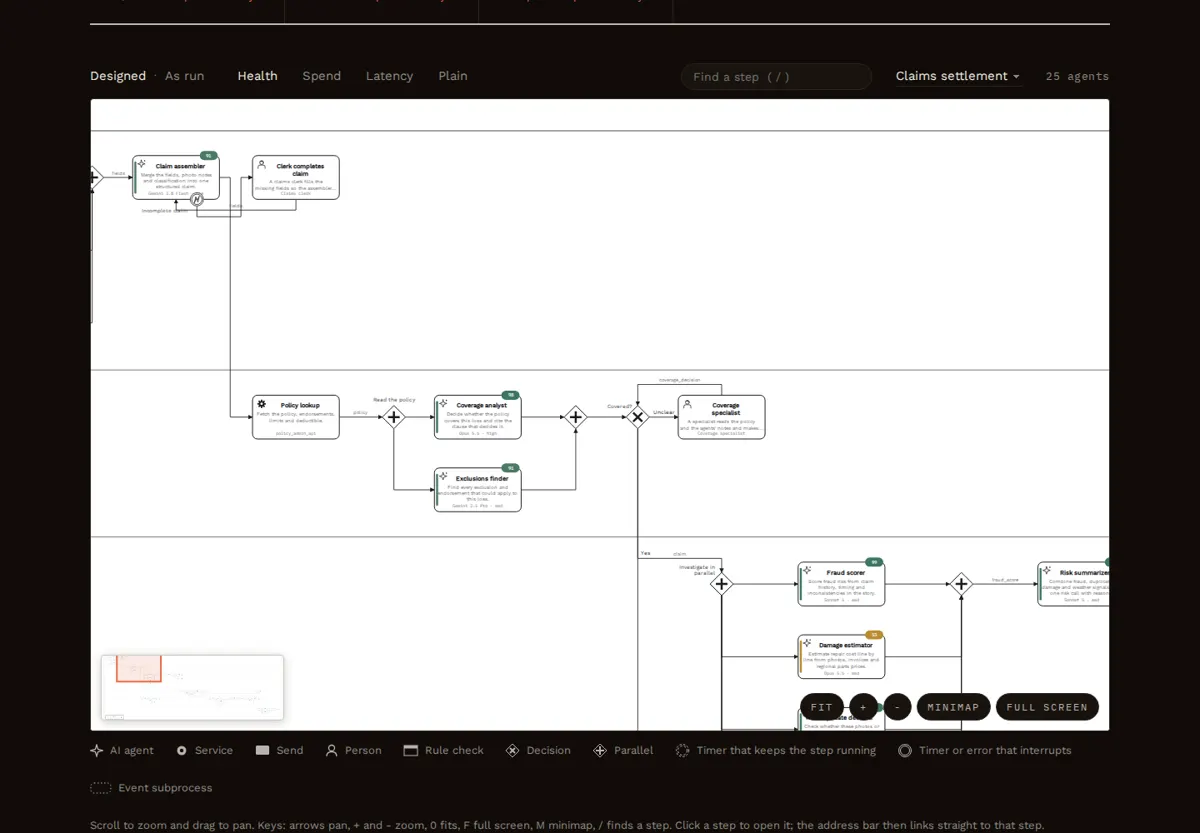Zoom out with the minus button
Screen dimensions: 1200x833
coord(898,707)
